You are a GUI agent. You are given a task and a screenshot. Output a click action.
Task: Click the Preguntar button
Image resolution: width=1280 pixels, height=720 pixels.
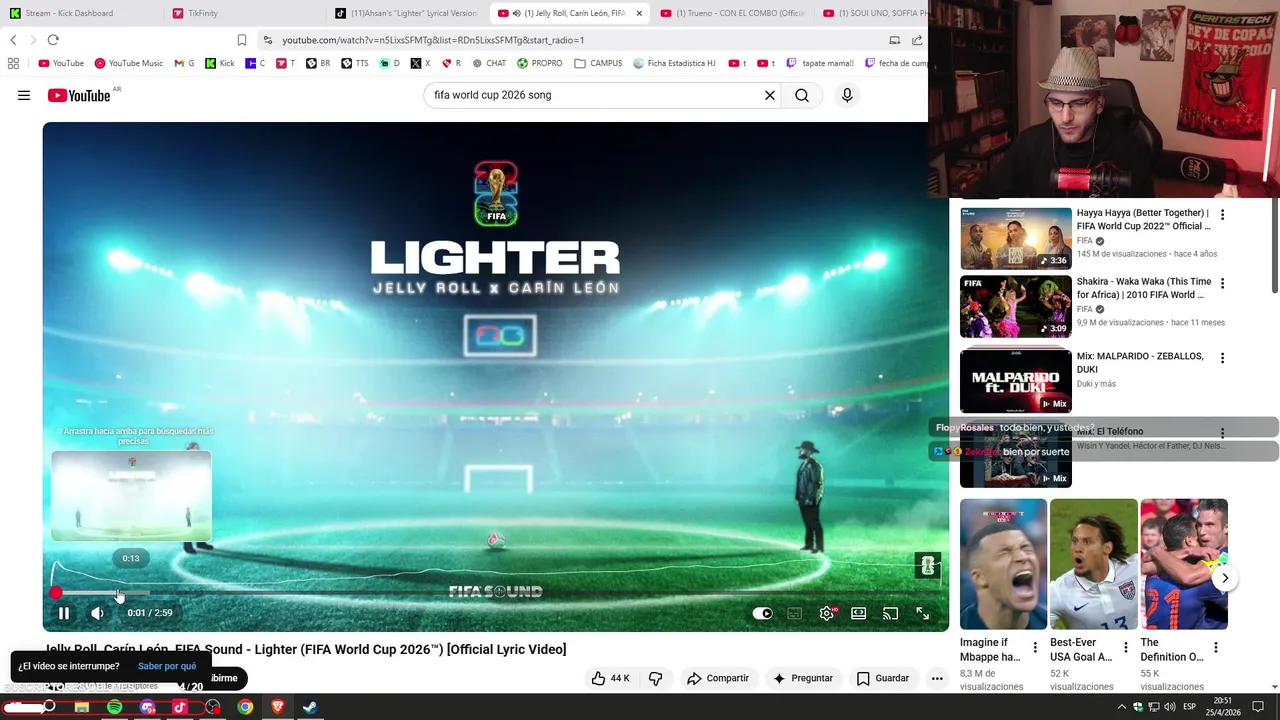pyautogui.click(x=803, y=678)
